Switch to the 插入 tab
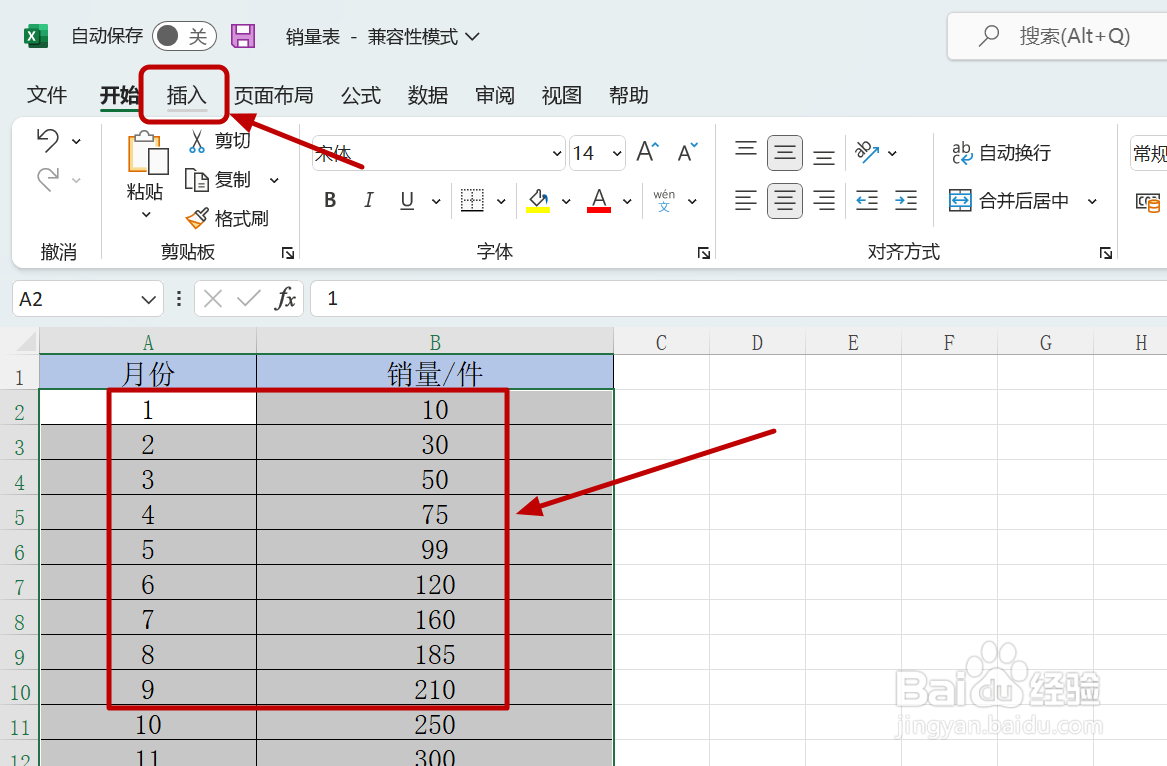 point(186,95)
